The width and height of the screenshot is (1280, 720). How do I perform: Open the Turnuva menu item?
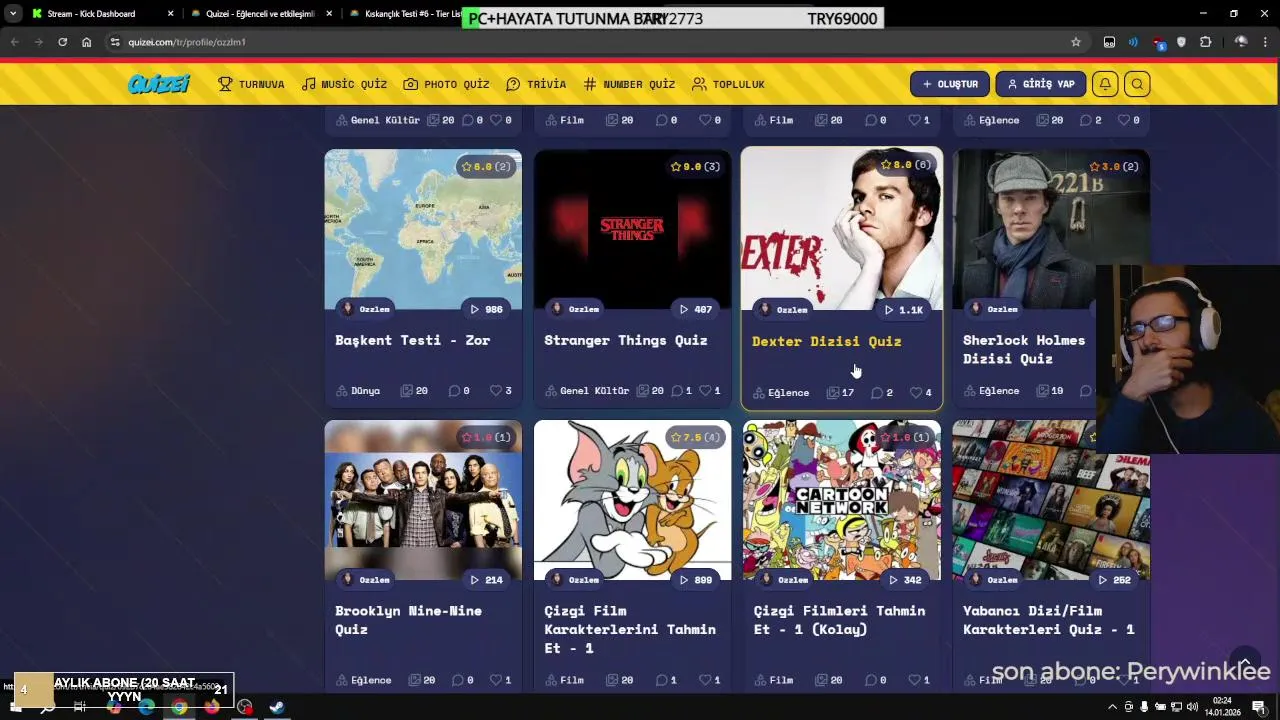coord(251,84)
